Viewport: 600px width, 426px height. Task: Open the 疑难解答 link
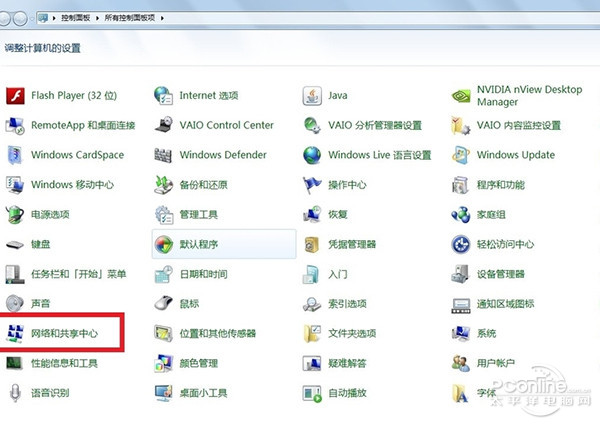347,363
